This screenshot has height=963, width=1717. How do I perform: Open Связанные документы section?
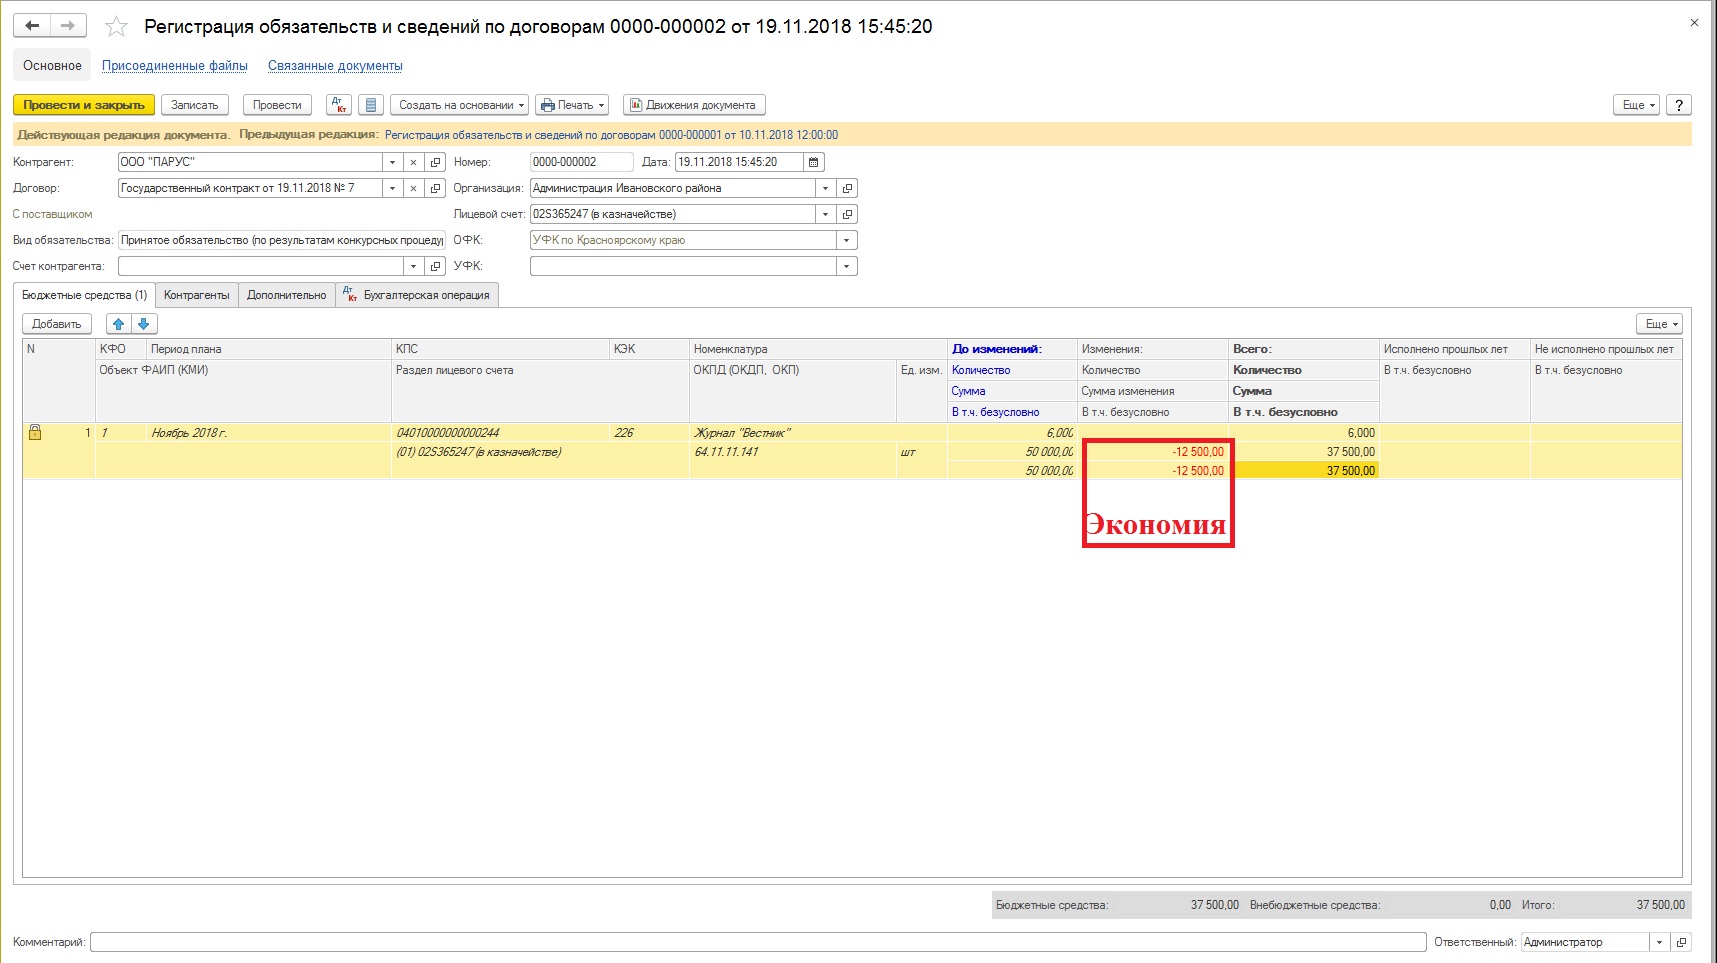pos(335,66)
